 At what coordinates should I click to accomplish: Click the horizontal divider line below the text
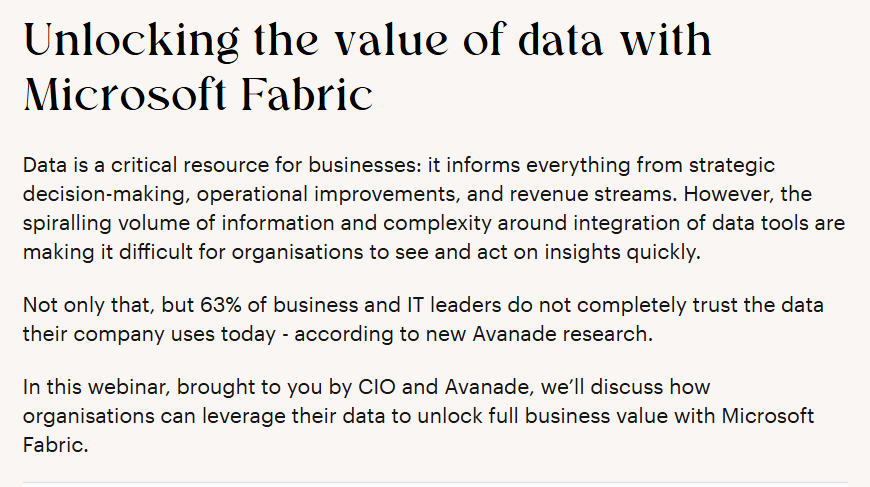point(434,483)
